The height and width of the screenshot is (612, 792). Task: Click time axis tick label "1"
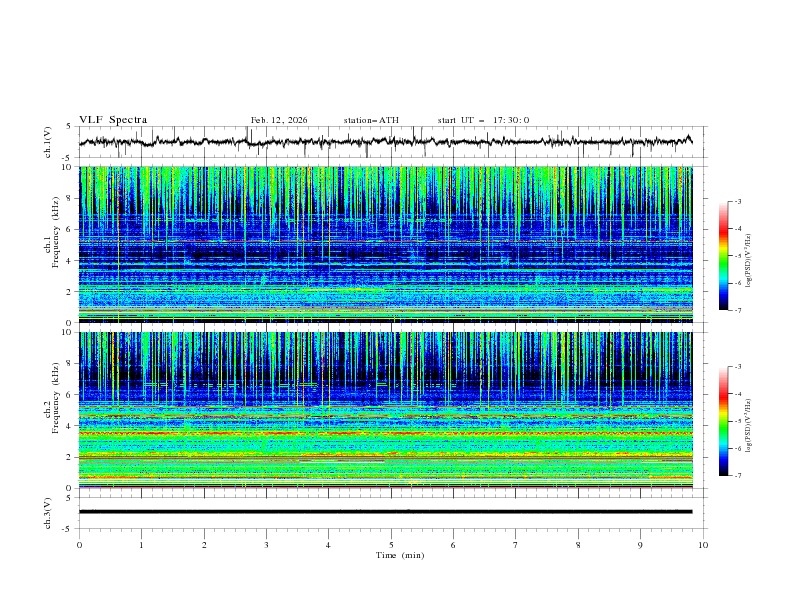pos(141,545)
